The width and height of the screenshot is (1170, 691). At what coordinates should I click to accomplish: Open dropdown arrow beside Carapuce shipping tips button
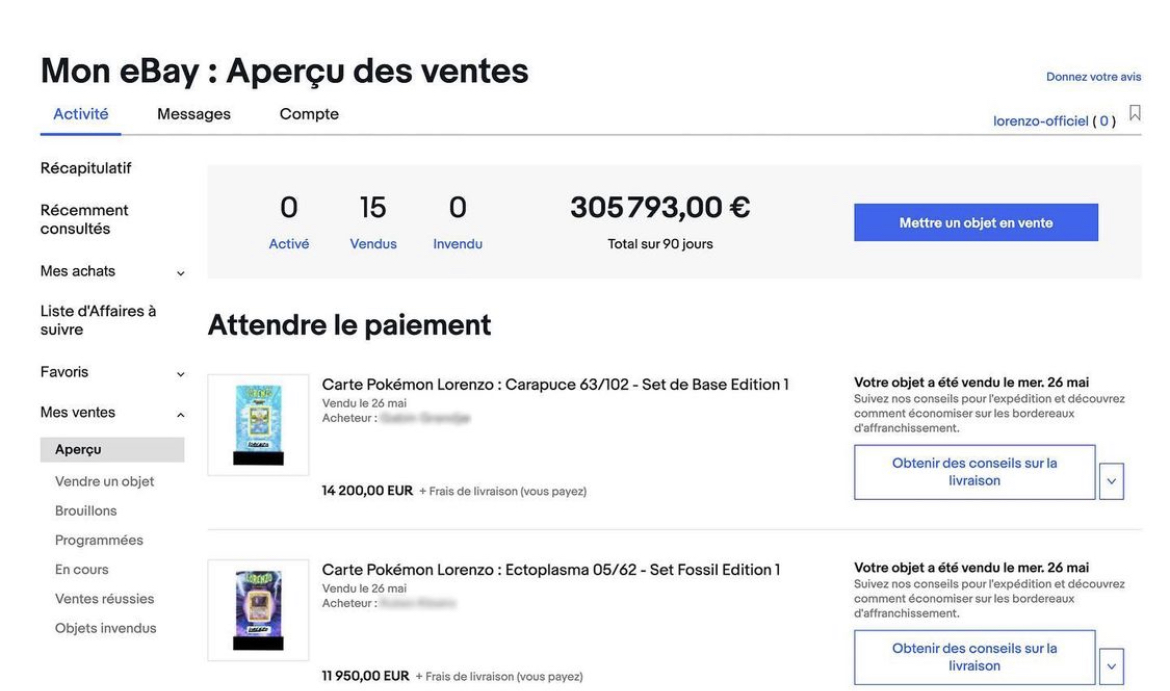pos(1111,481)
